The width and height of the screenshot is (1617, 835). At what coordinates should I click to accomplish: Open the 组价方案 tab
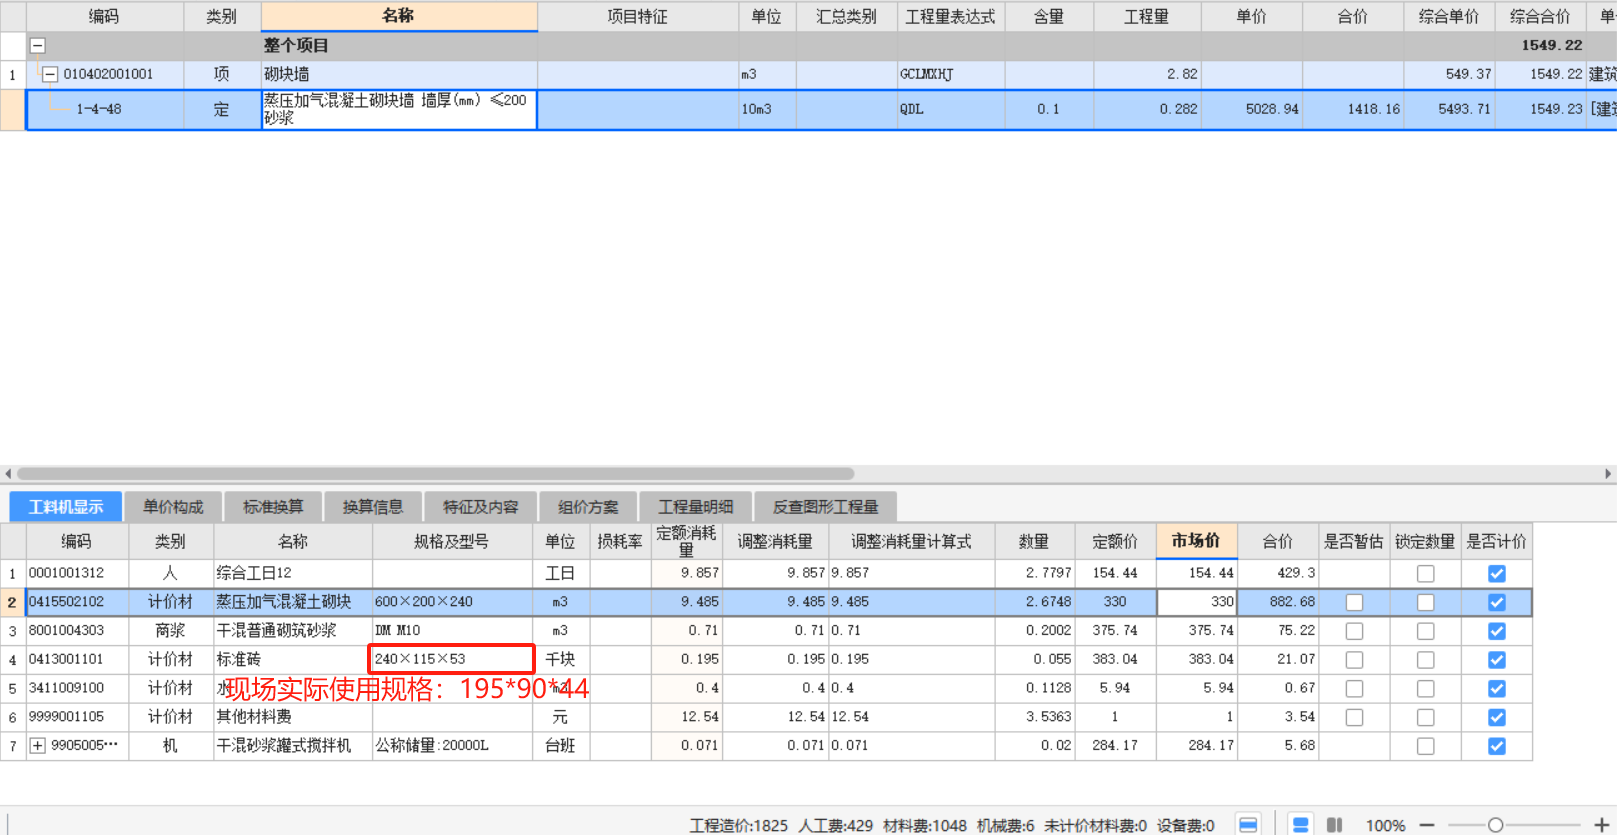coord(588,507)
